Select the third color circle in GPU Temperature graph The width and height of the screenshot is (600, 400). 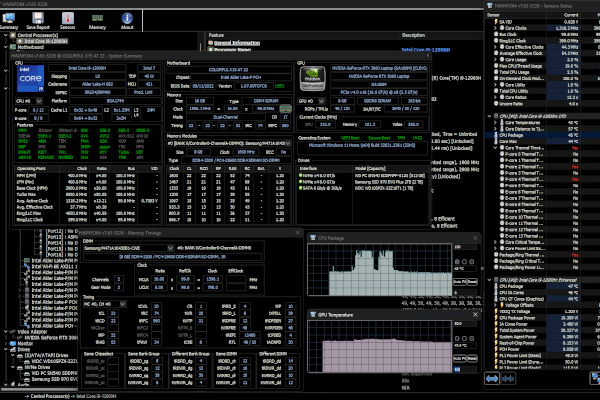coord(471,338)
